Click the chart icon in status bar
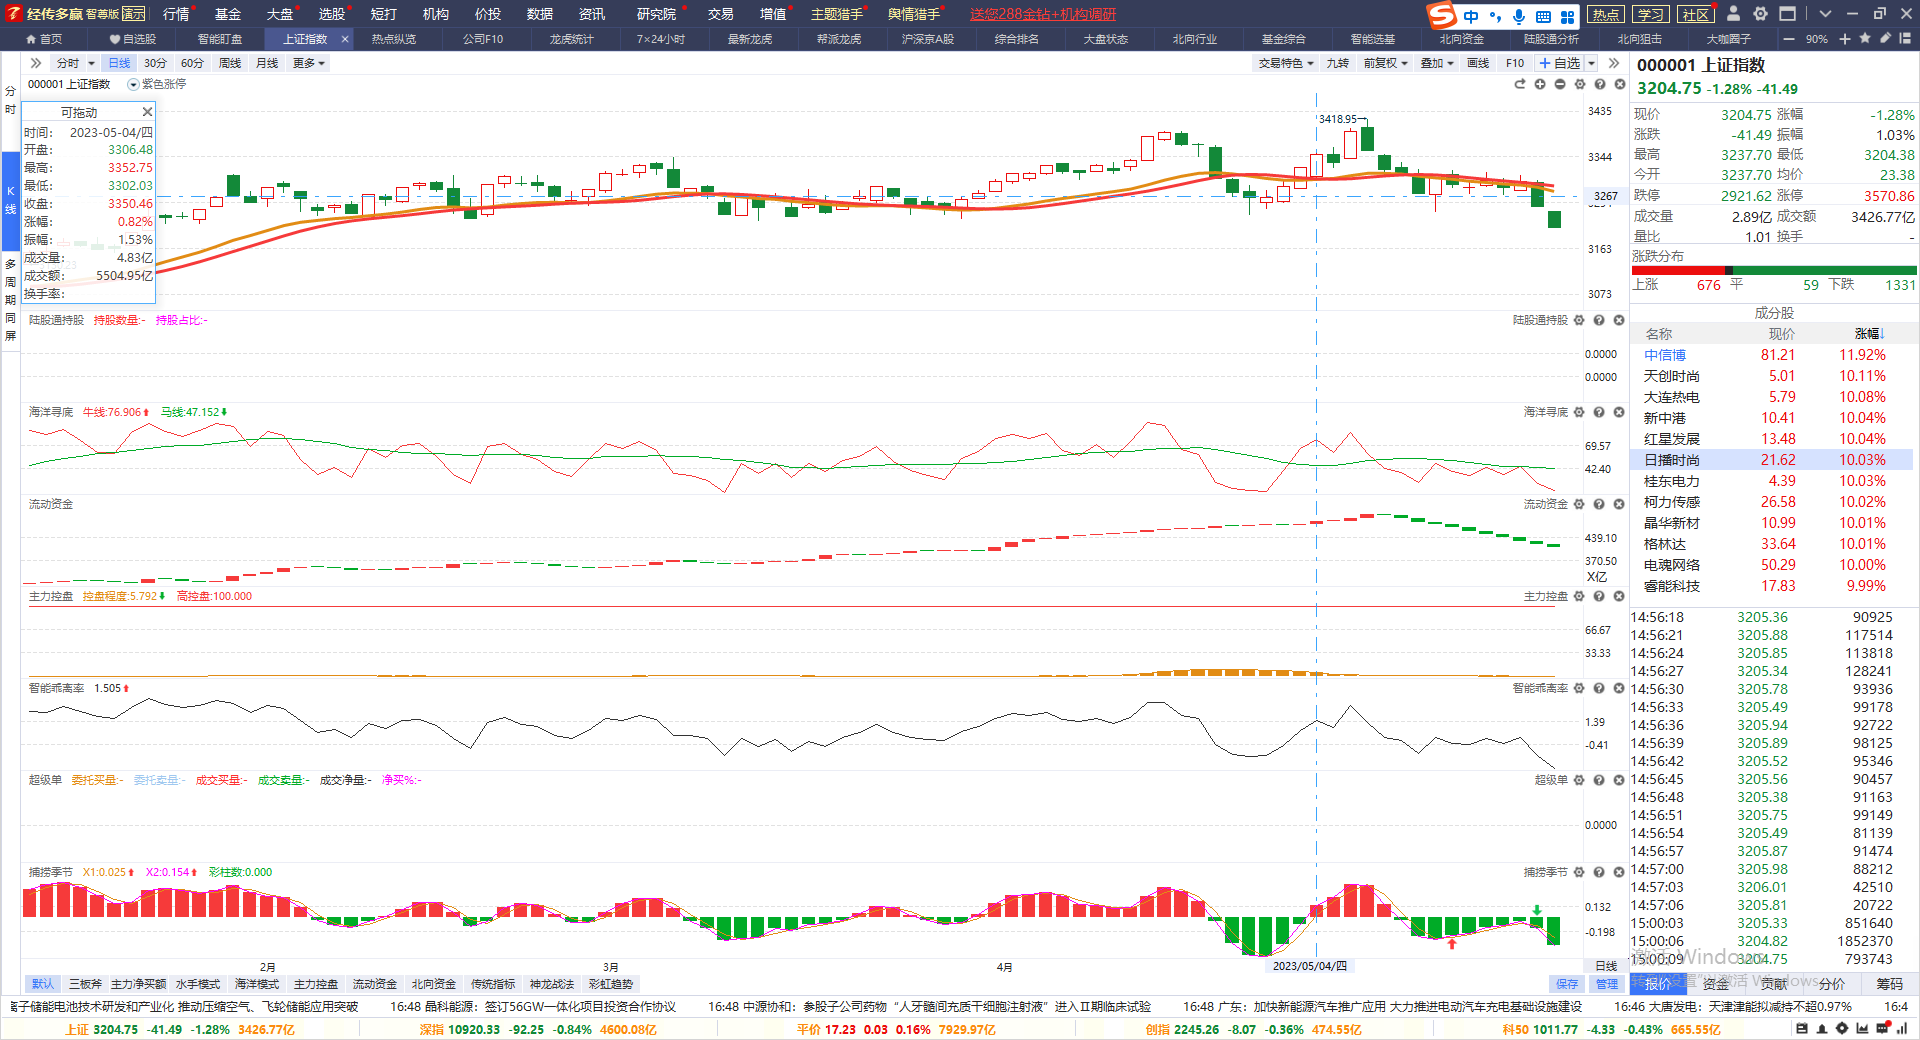The image size is (1920, 1040). [1862, 1029]
